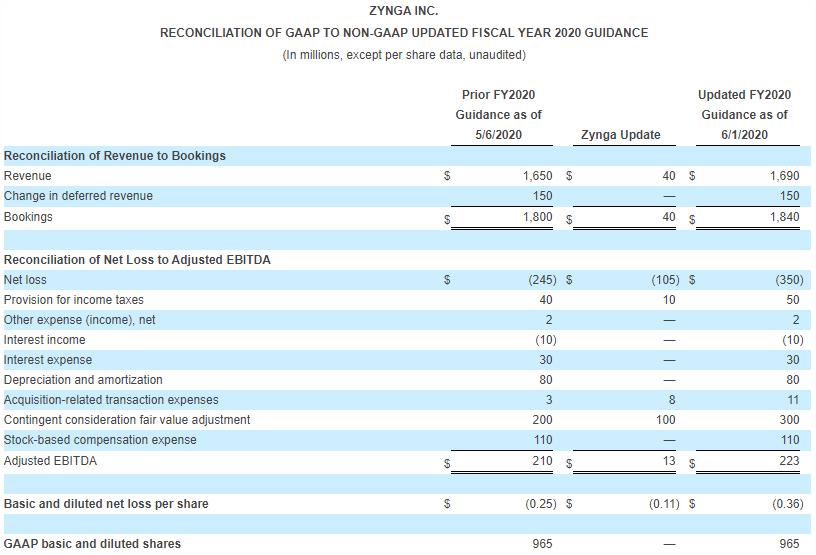Click the Reconciliation of Revenue to Bookings heading

[x=115, y=156]
